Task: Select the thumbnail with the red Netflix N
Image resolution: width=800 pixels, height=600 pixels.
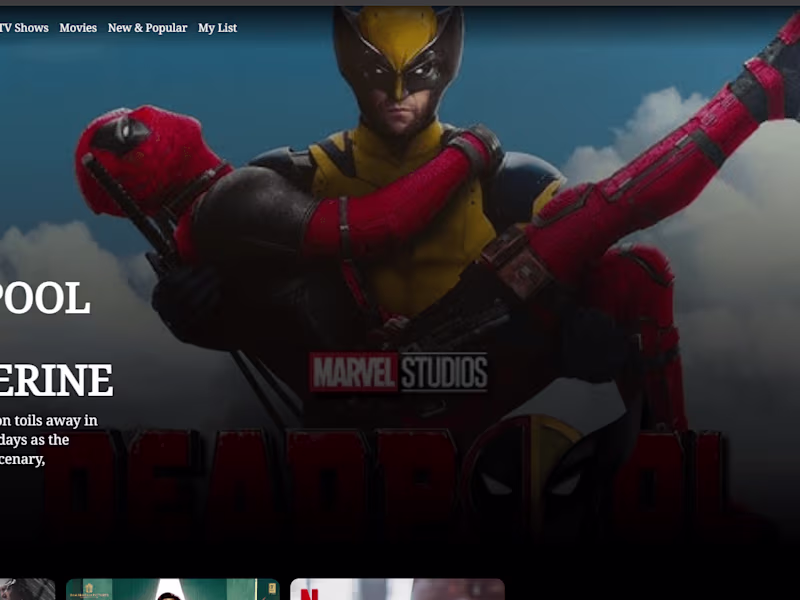Action: tap(397, 589)
